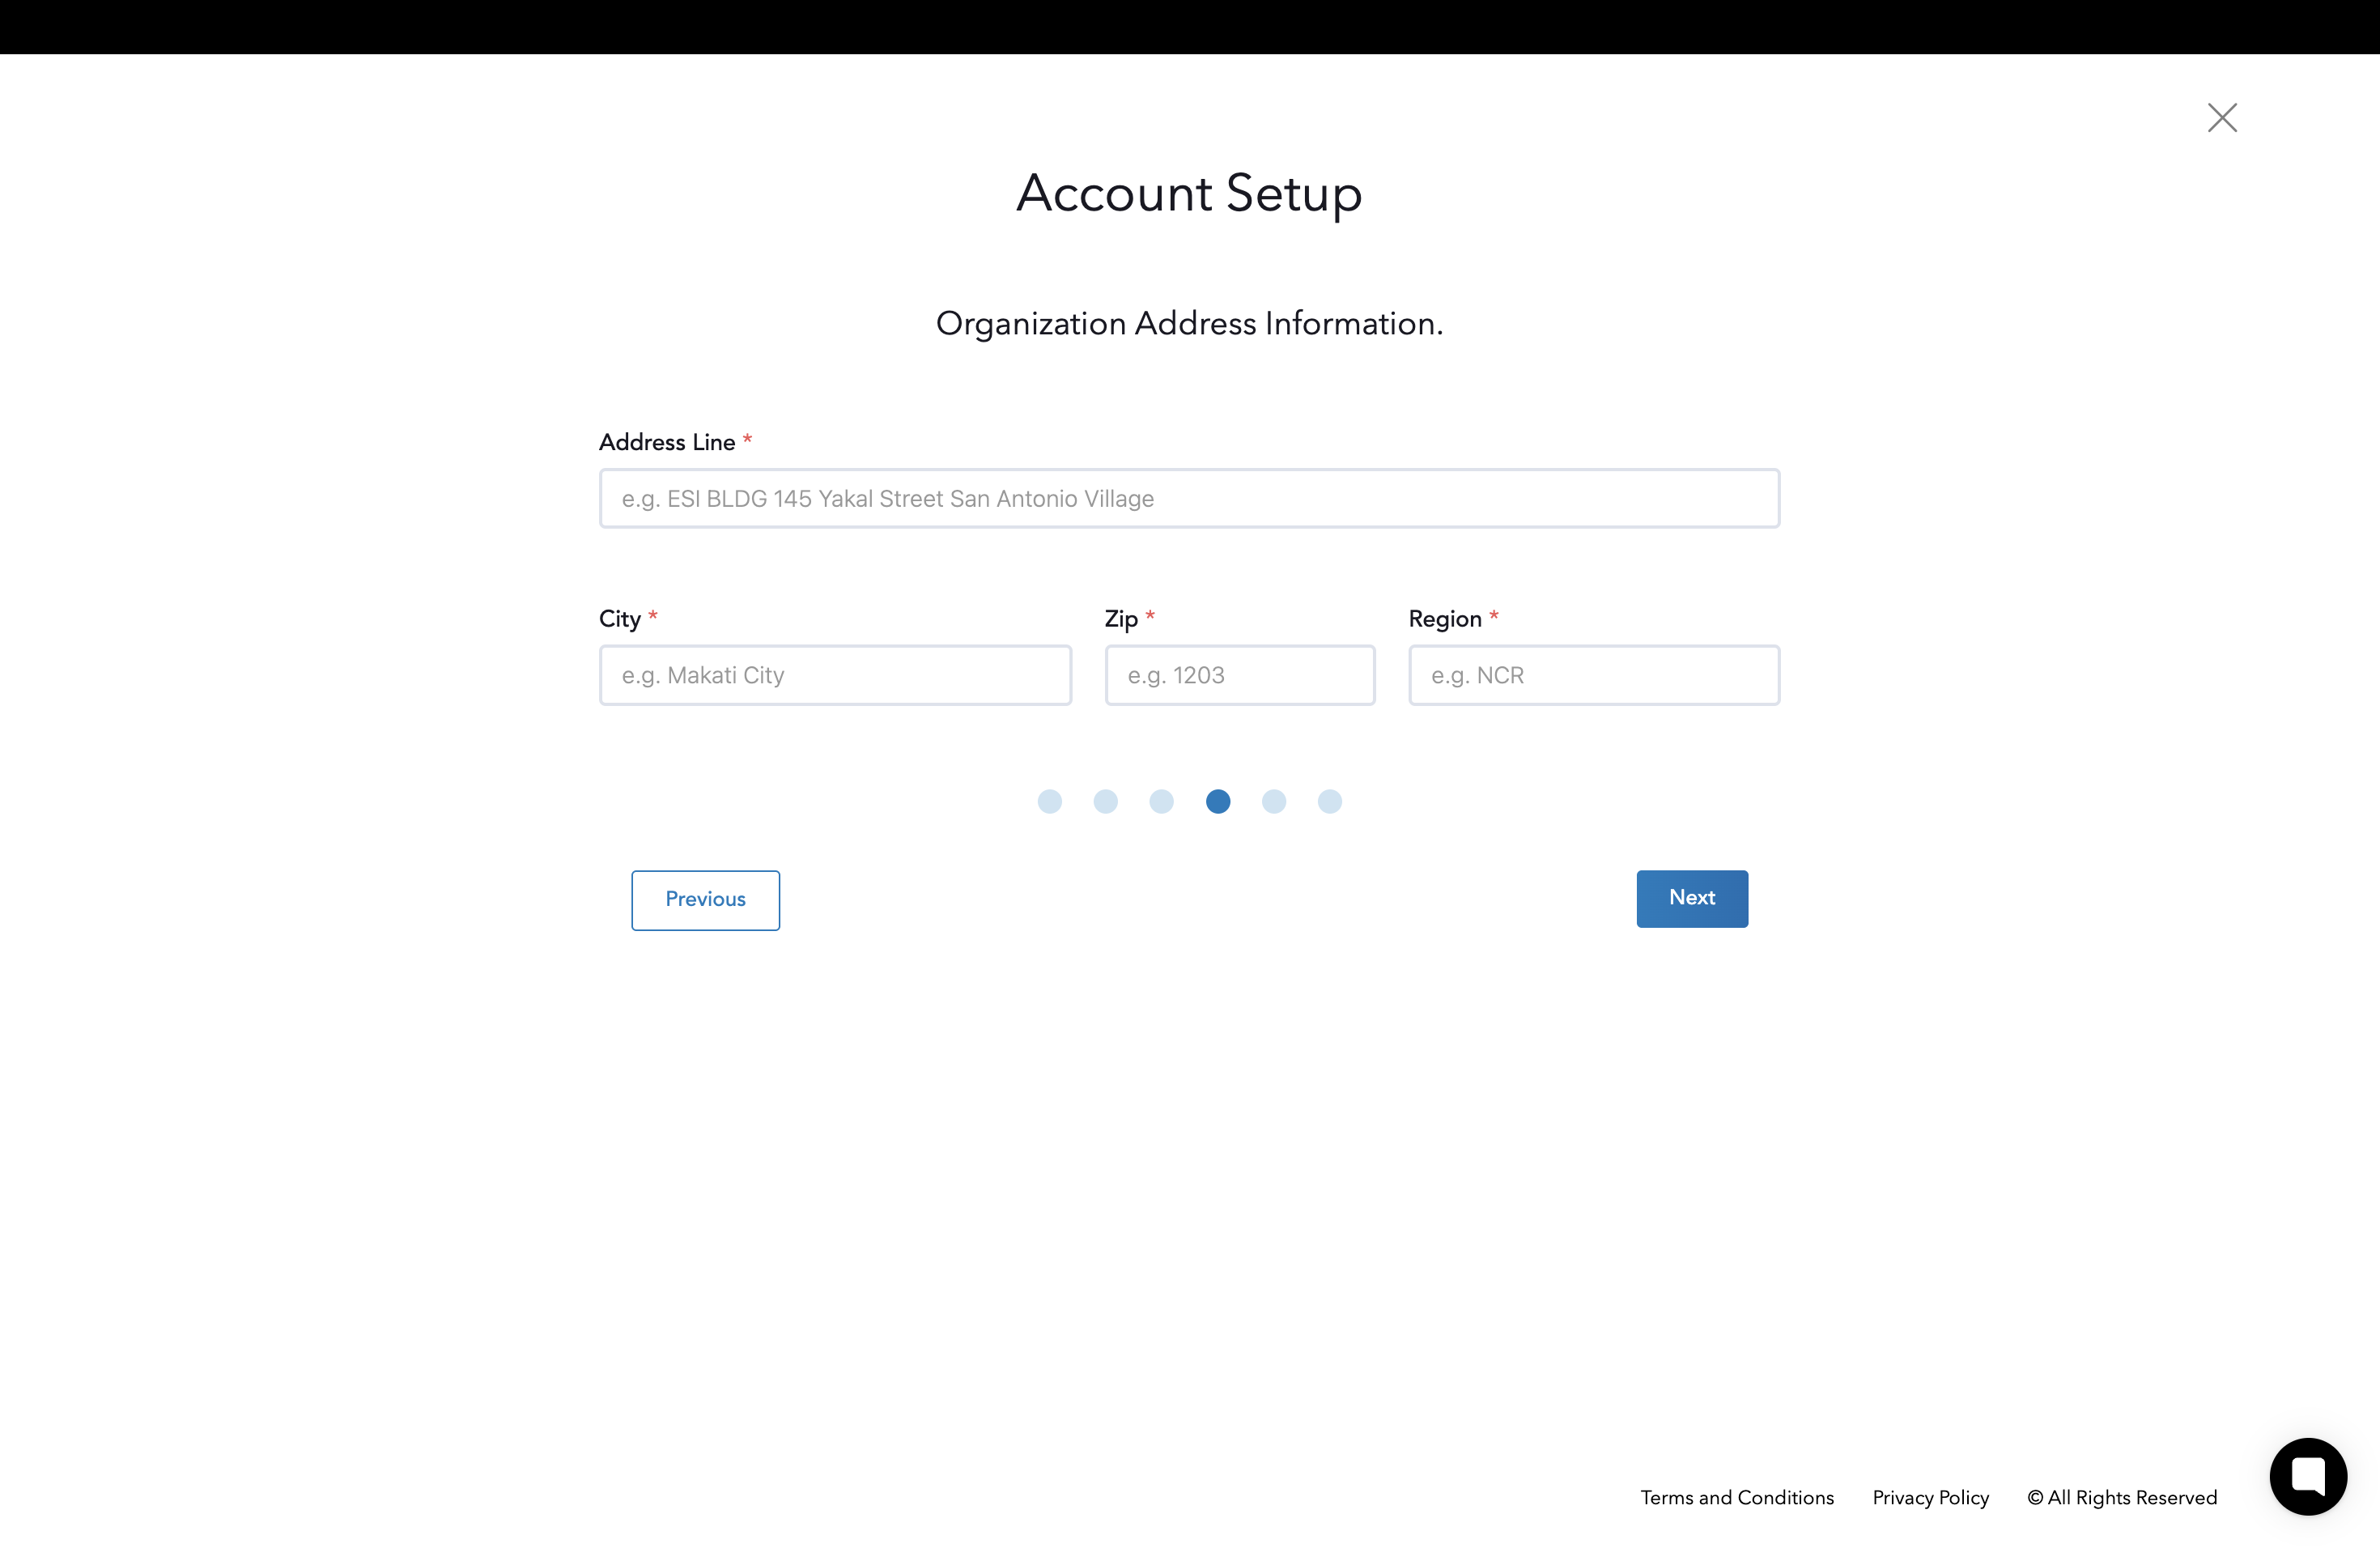Image resolution: width=2380 pixels, height=1548 pixels.
Task: Click the Organization Address Information subtitle
Action: [1189, 323]
